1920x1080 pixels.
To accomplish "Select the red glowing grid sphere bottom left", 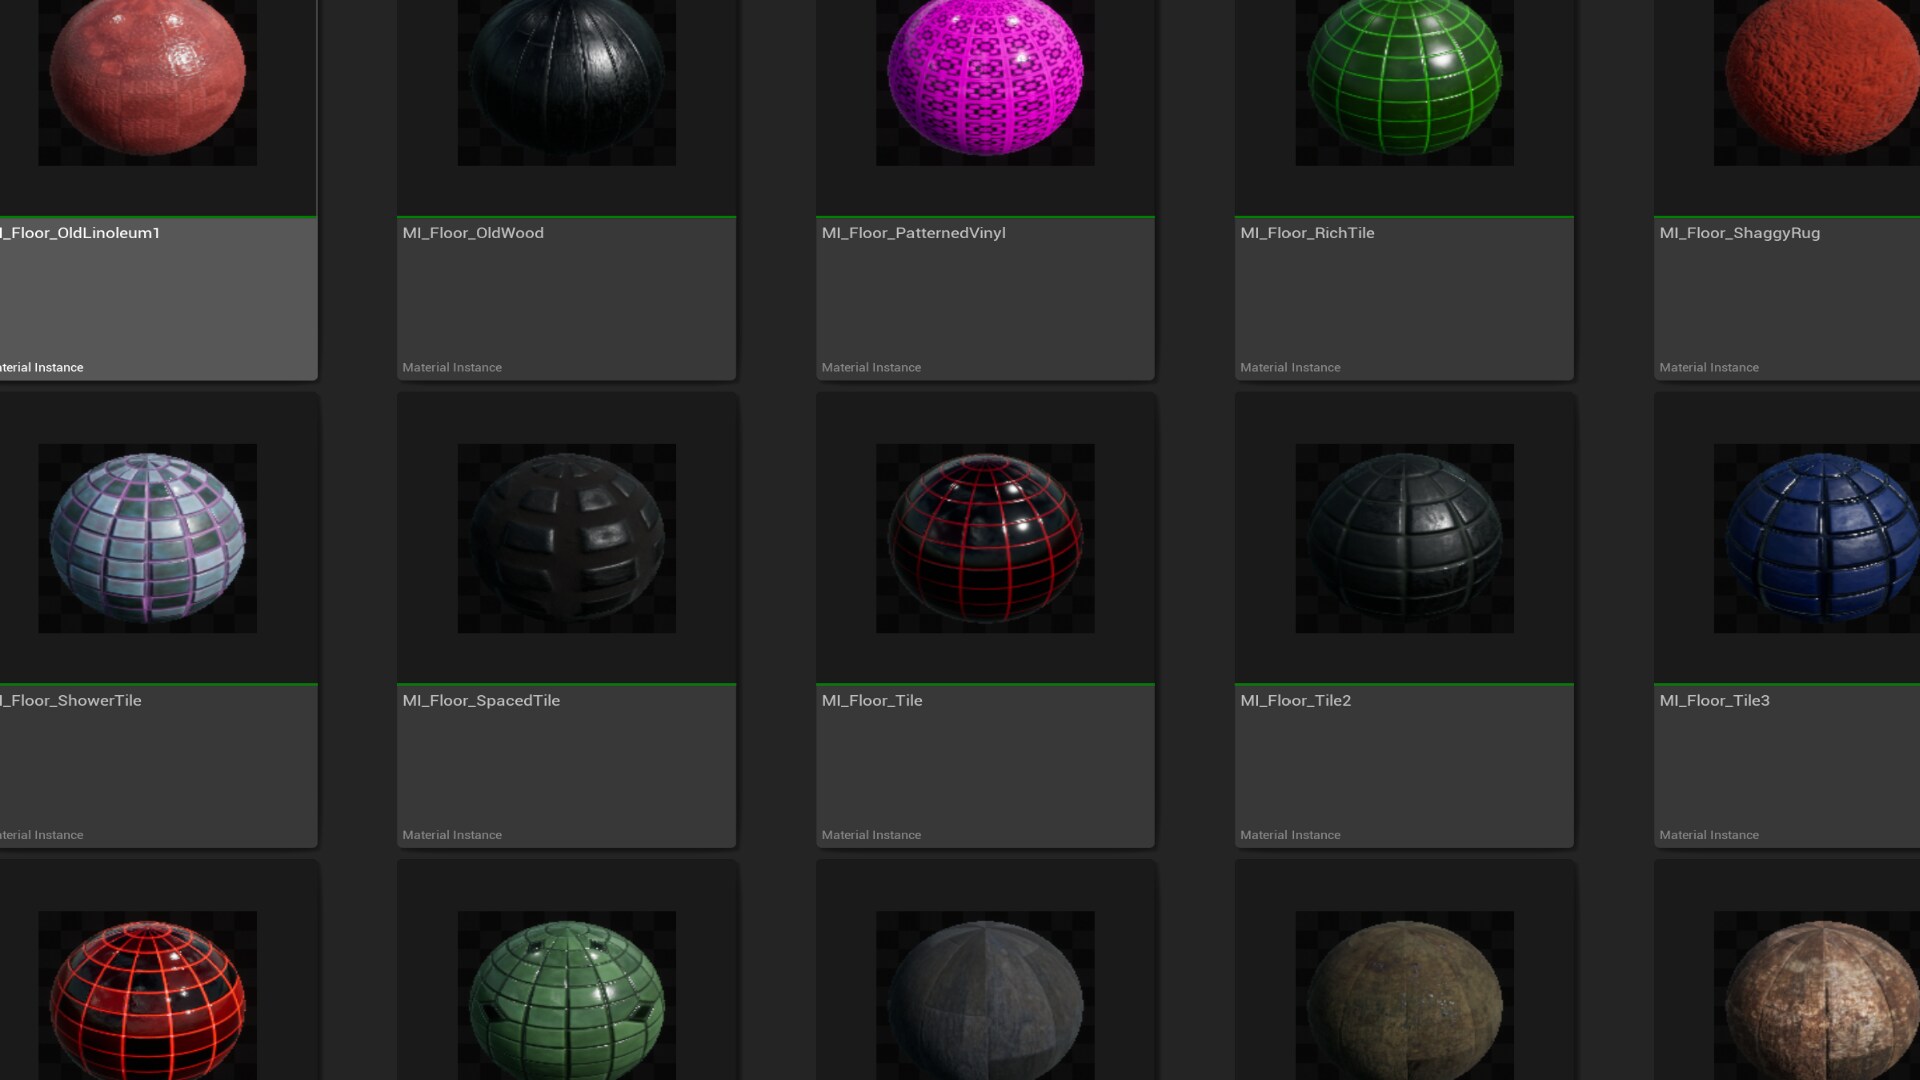I will [x=147, y=1000].
